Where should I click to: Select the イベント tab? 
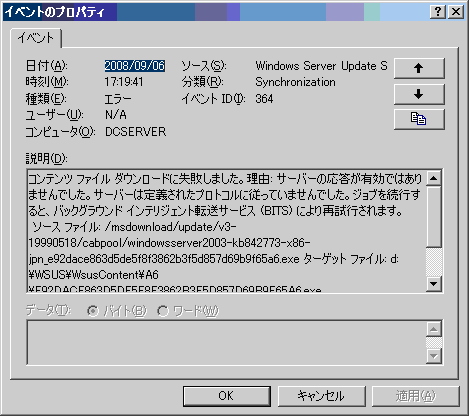click(x=36, y=38)
